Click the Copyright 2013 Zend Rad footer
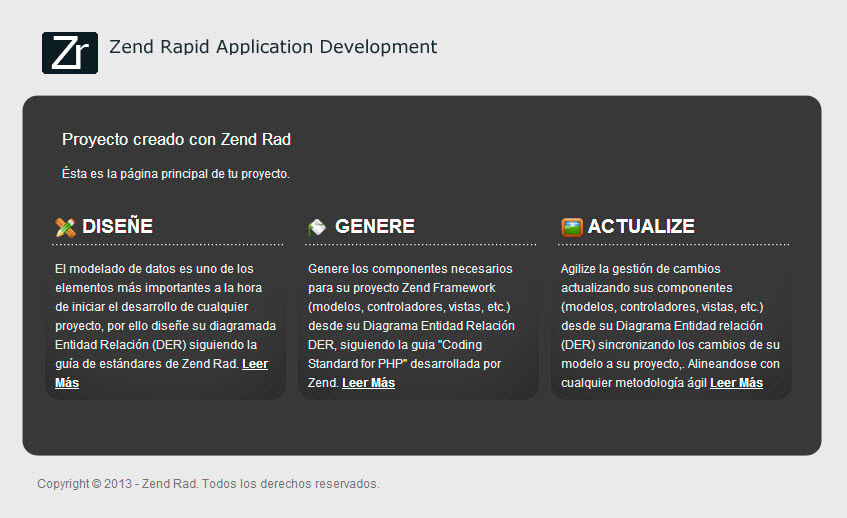 208,483
